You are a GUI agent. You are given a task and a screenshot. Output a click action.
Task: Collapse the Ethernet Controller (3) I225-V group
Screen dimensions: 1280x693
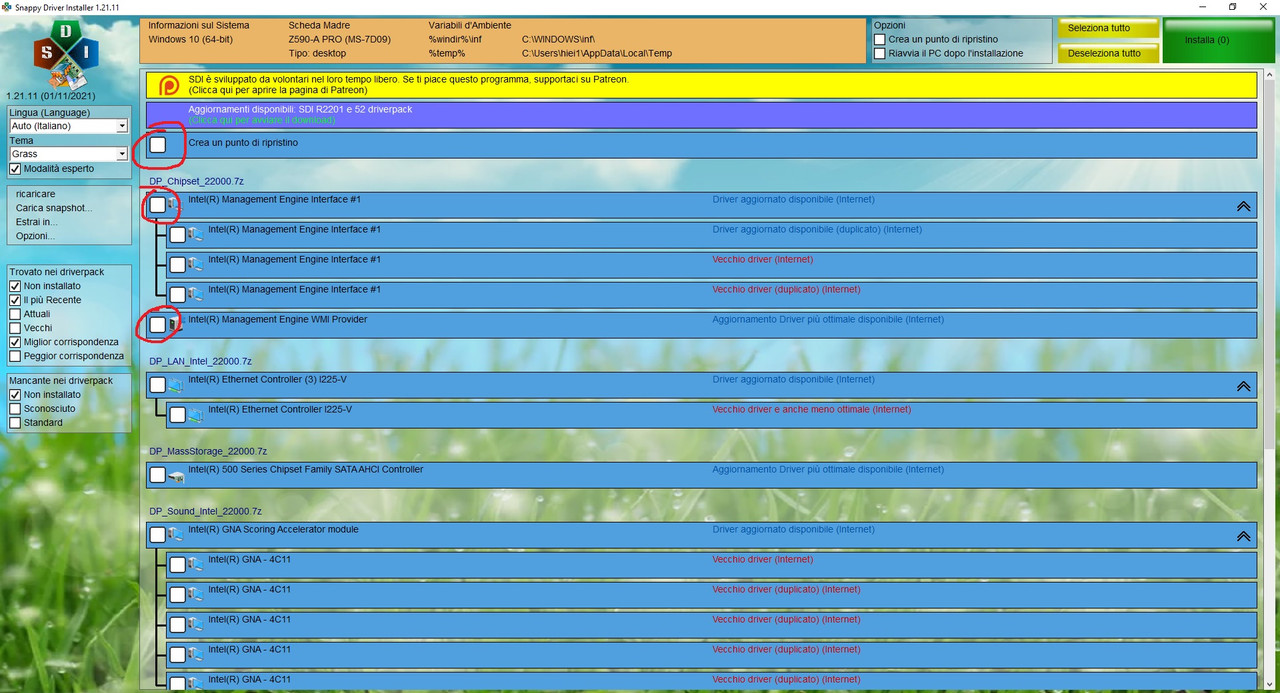click(1243, 386)
